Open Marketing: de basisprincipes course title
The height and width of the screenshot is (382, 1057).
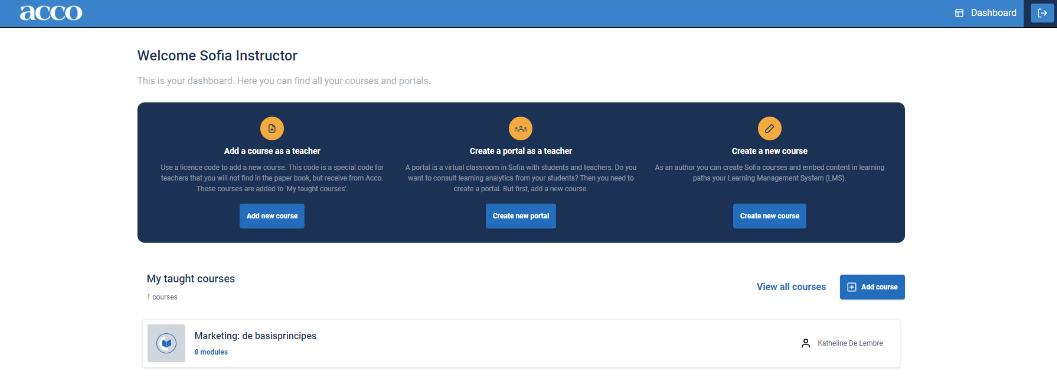(255, 336)
